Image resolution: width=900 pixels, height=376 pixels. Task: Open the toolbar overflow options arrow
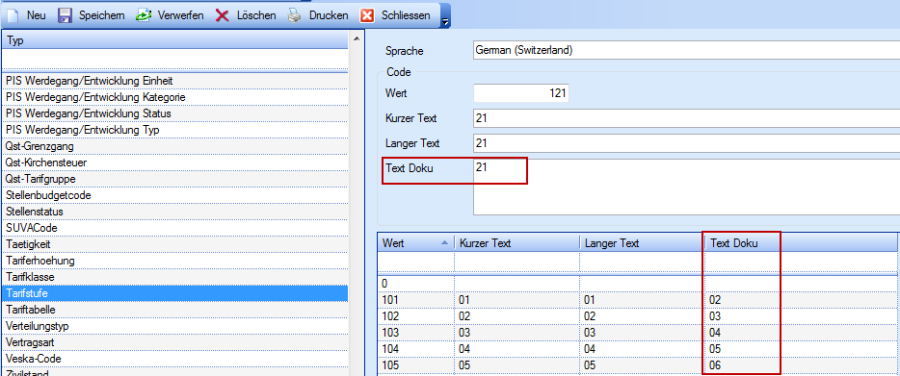(x=445, y=22)
